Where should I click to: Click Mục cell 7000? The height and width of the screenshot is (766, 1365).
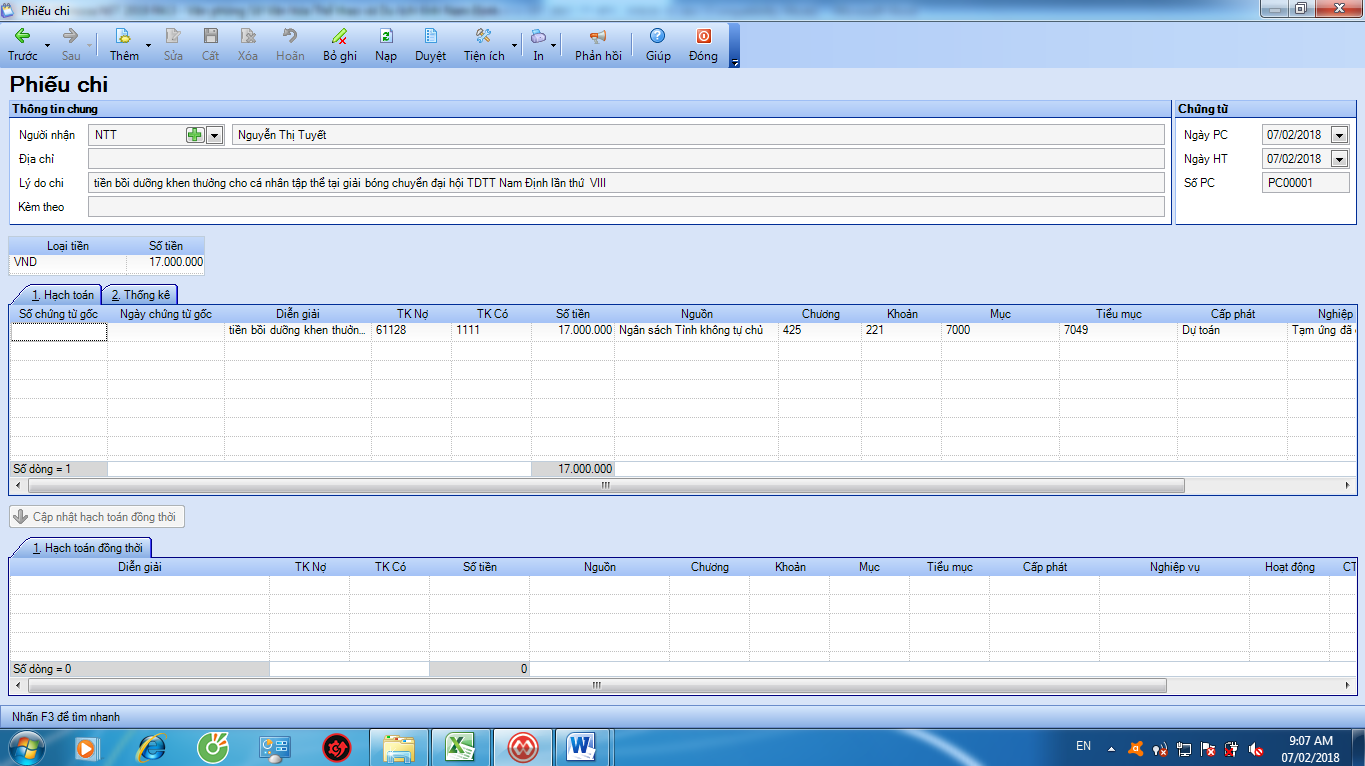pyautogui.click(x=1000, y=330)
